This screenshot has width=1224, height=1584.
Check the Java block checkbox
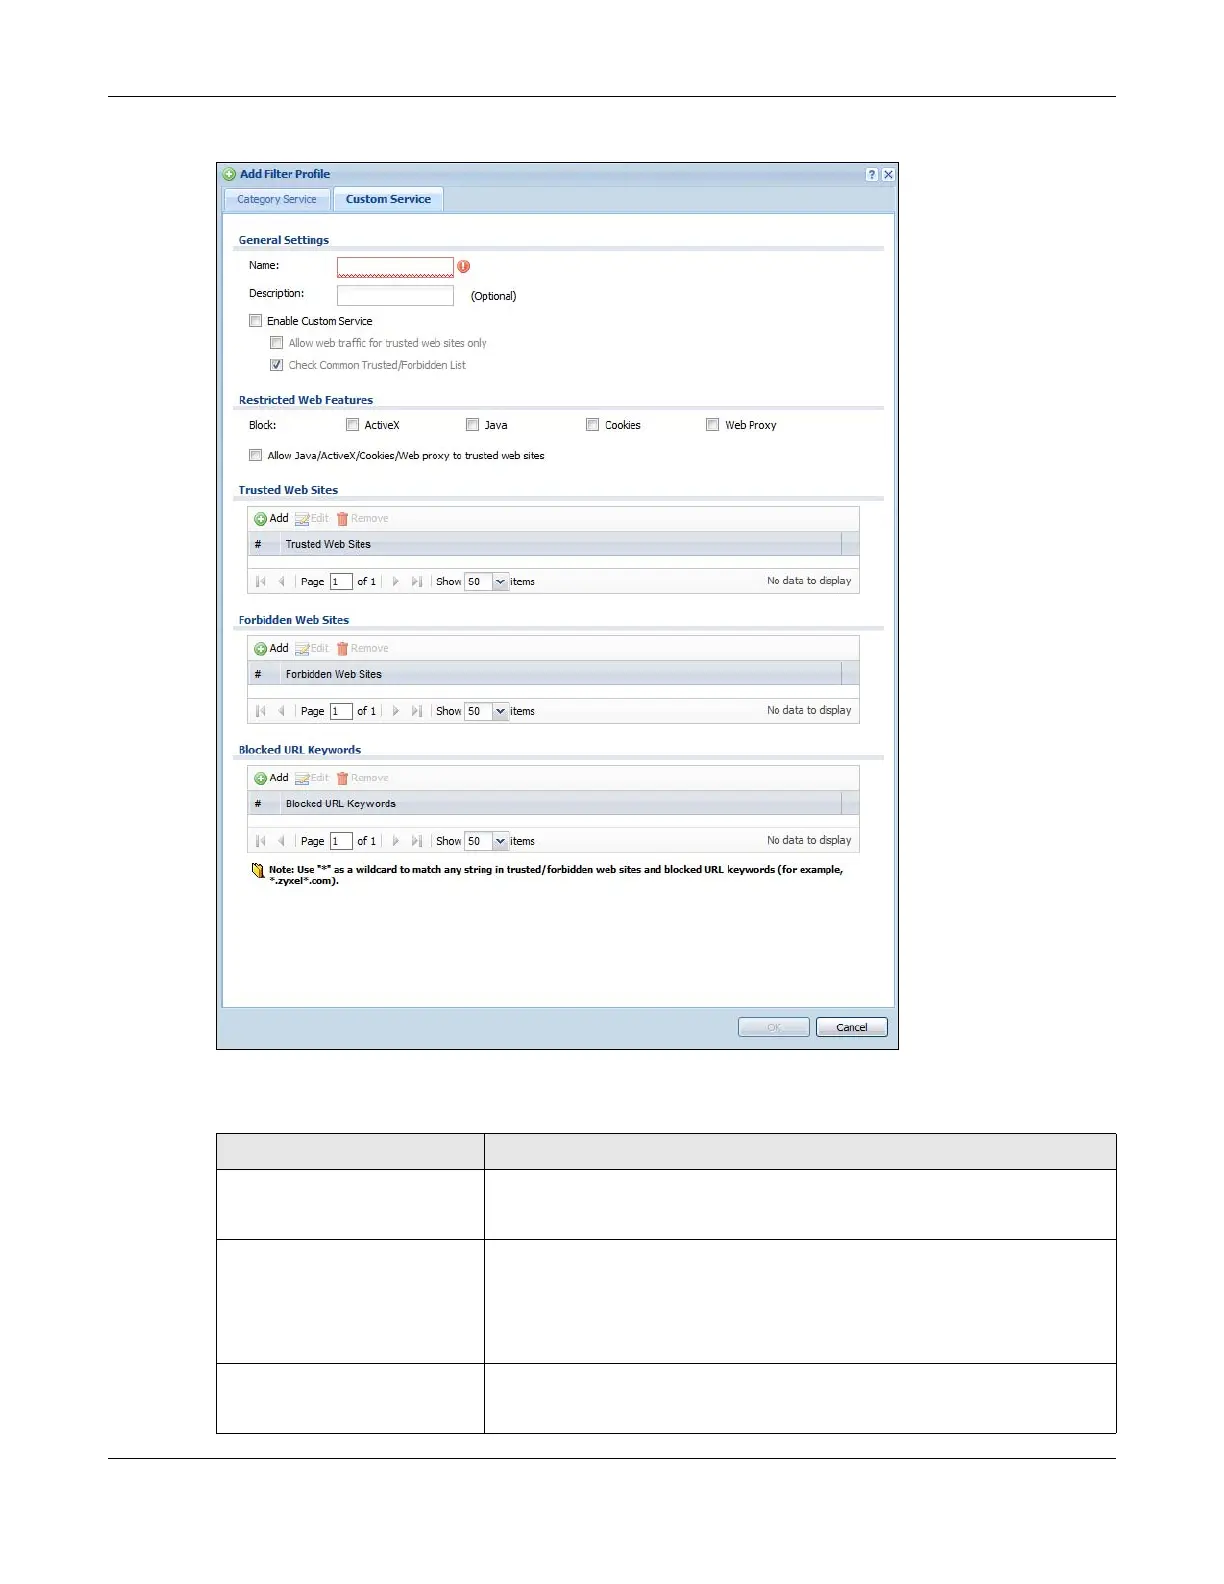(472, 425)
